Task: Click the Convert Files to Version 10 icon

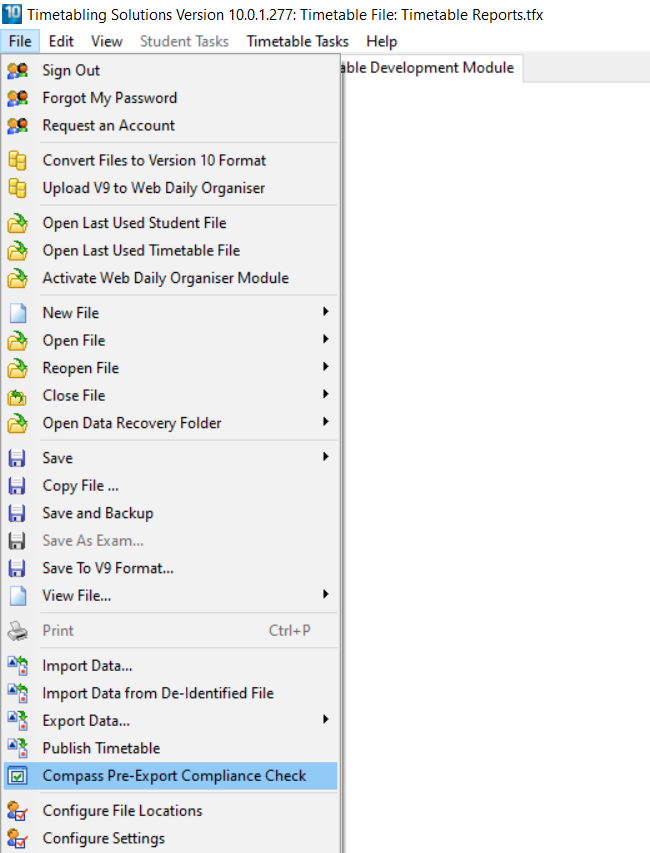Action: point(17,160)
